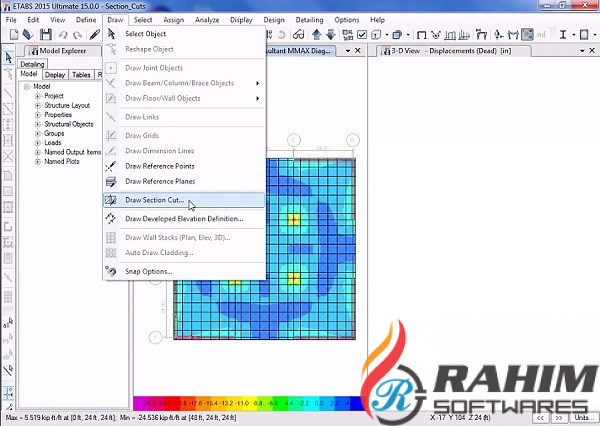This screenshot has height=426, width=600.
Task: Expand the Named Plots tree node
Action: tap(38, 162)
